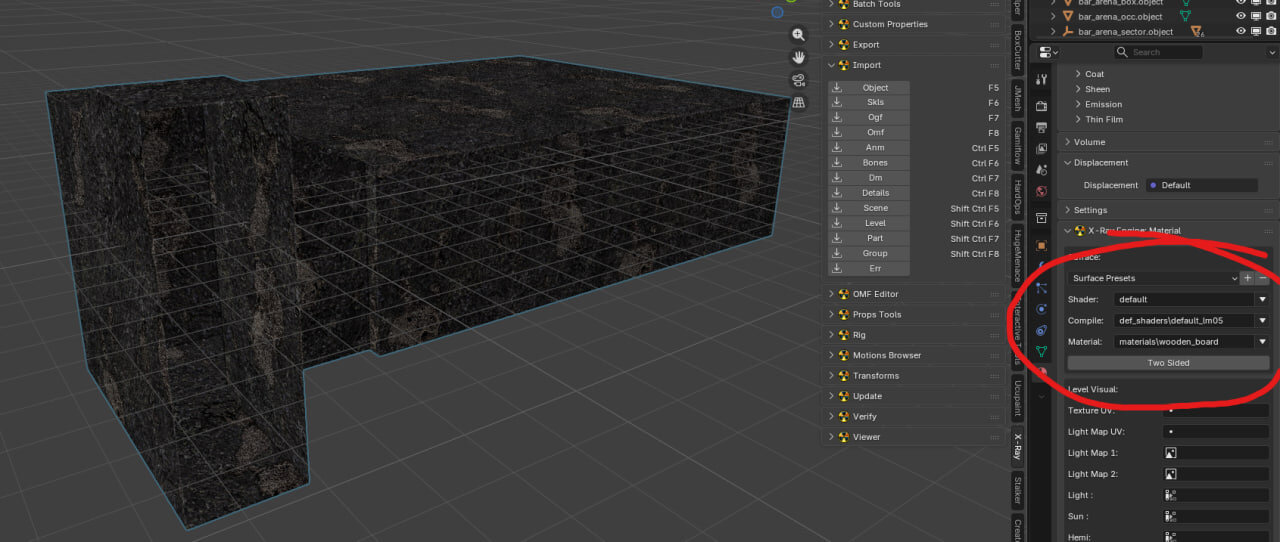Open the Tool properties tab icon
Viewport: 1280px width, 542px height.
[x=1041, y=79]
